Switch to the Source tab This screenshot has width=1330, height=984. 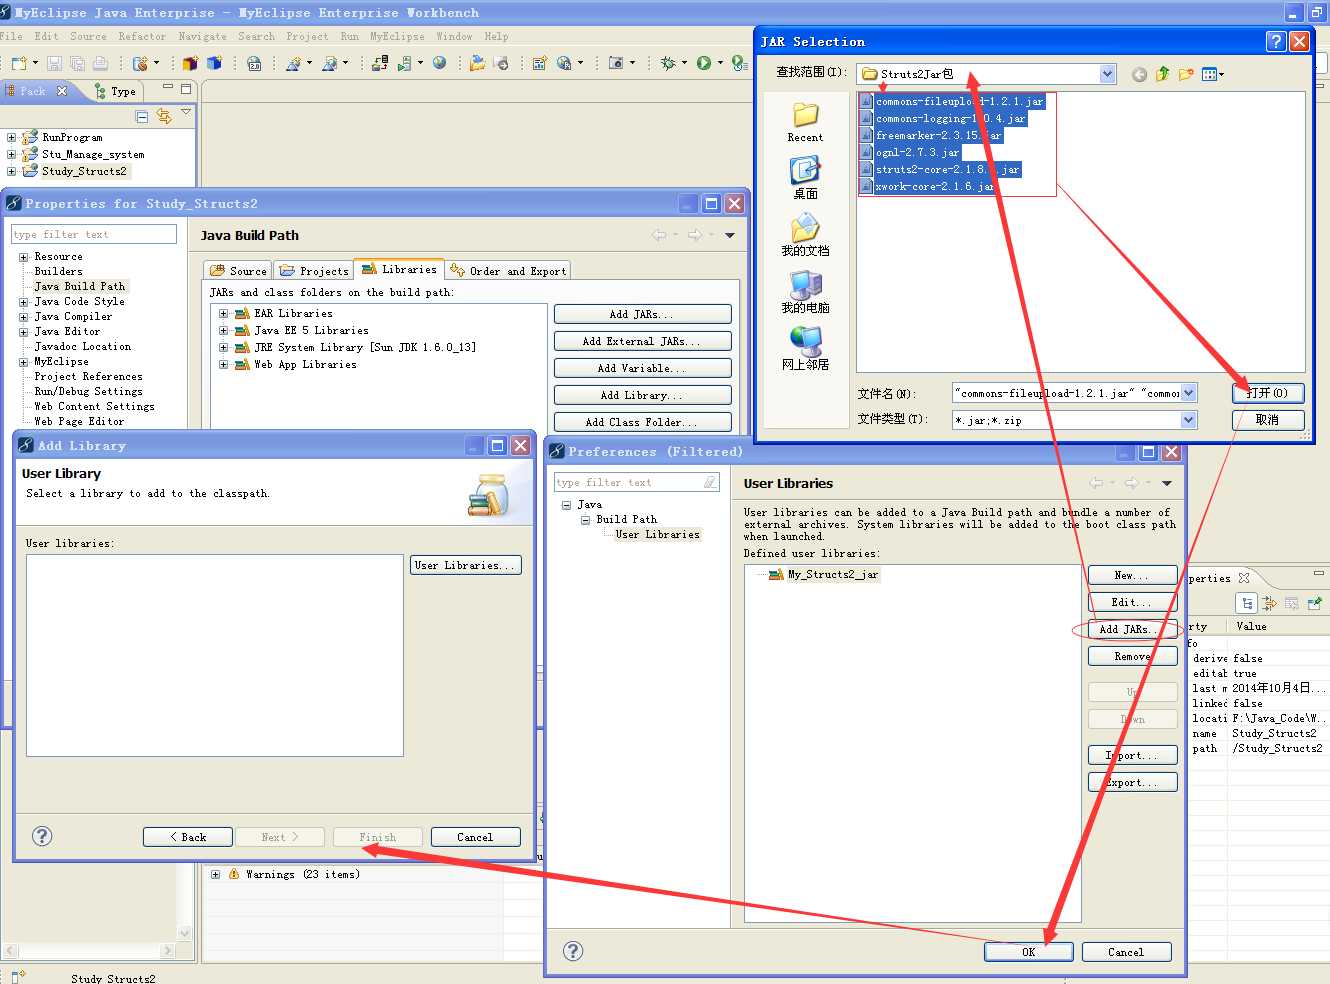(238, 271)
